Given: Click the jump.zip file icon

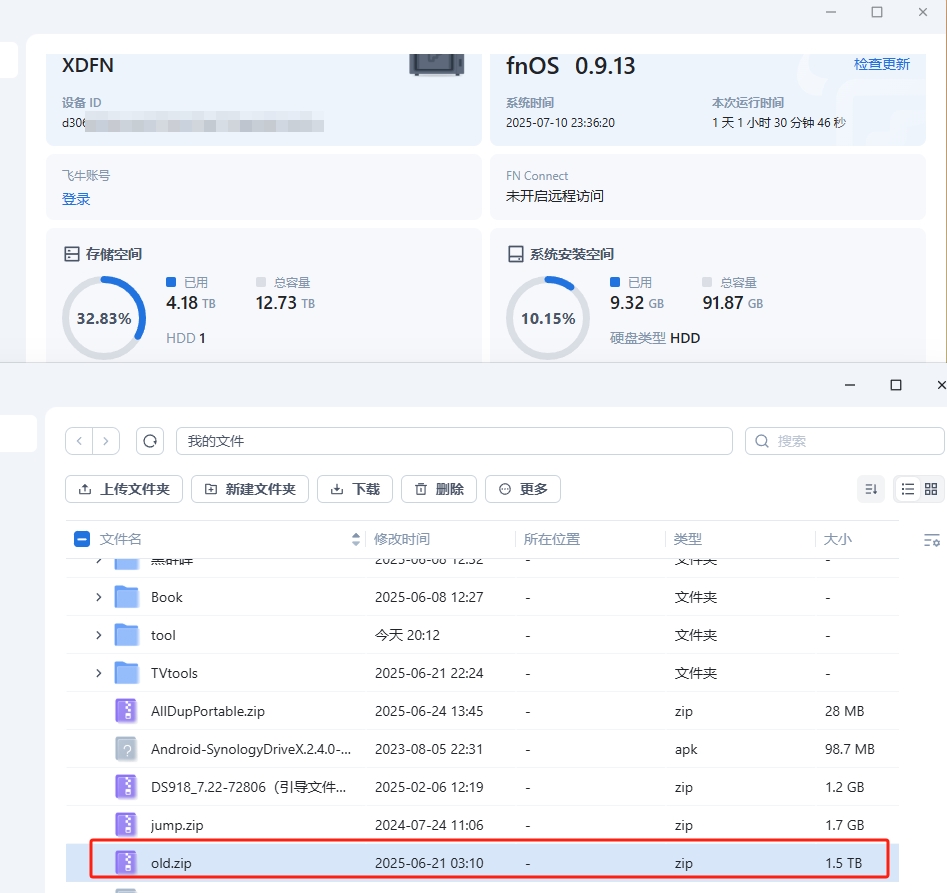Looking at the screenshot, I should pyautogui.click(x=126, y=825).
